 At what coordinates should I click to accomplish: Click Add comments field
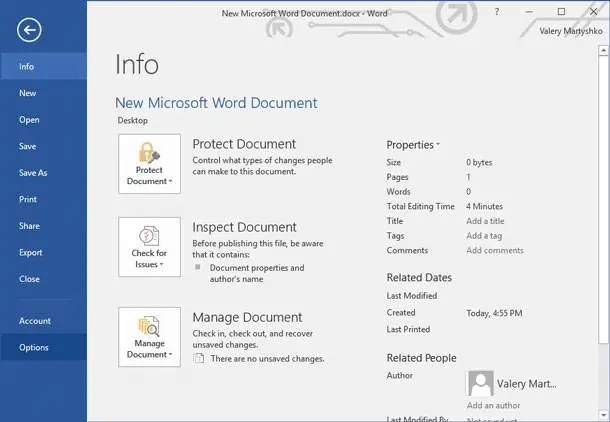click(x=495, y=250)
